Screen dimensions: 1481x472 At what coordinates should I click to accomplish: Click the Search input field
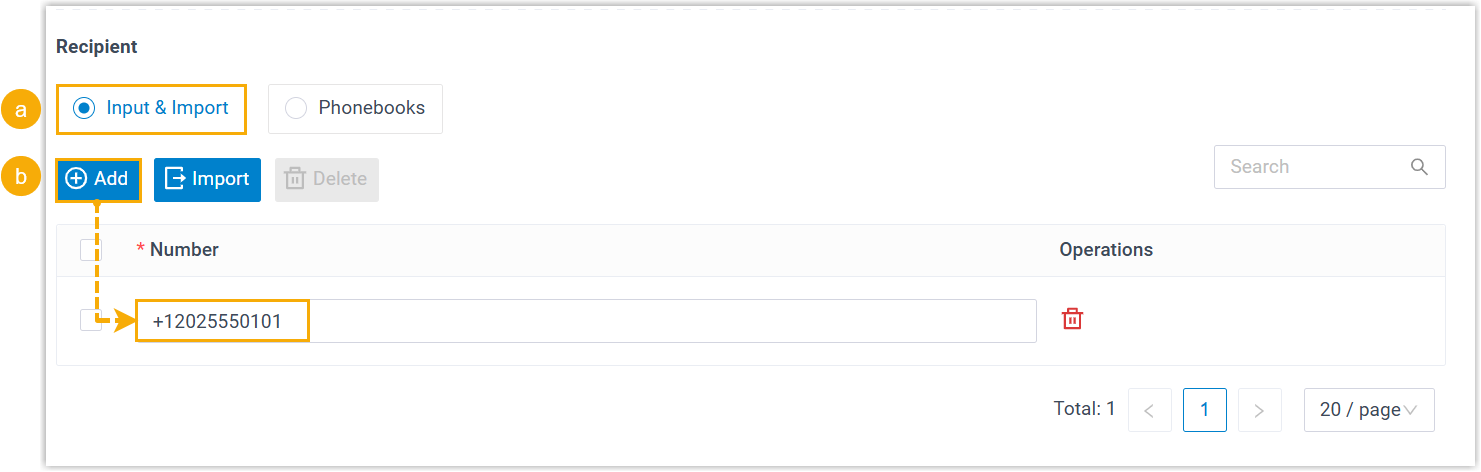(1310, 167)
